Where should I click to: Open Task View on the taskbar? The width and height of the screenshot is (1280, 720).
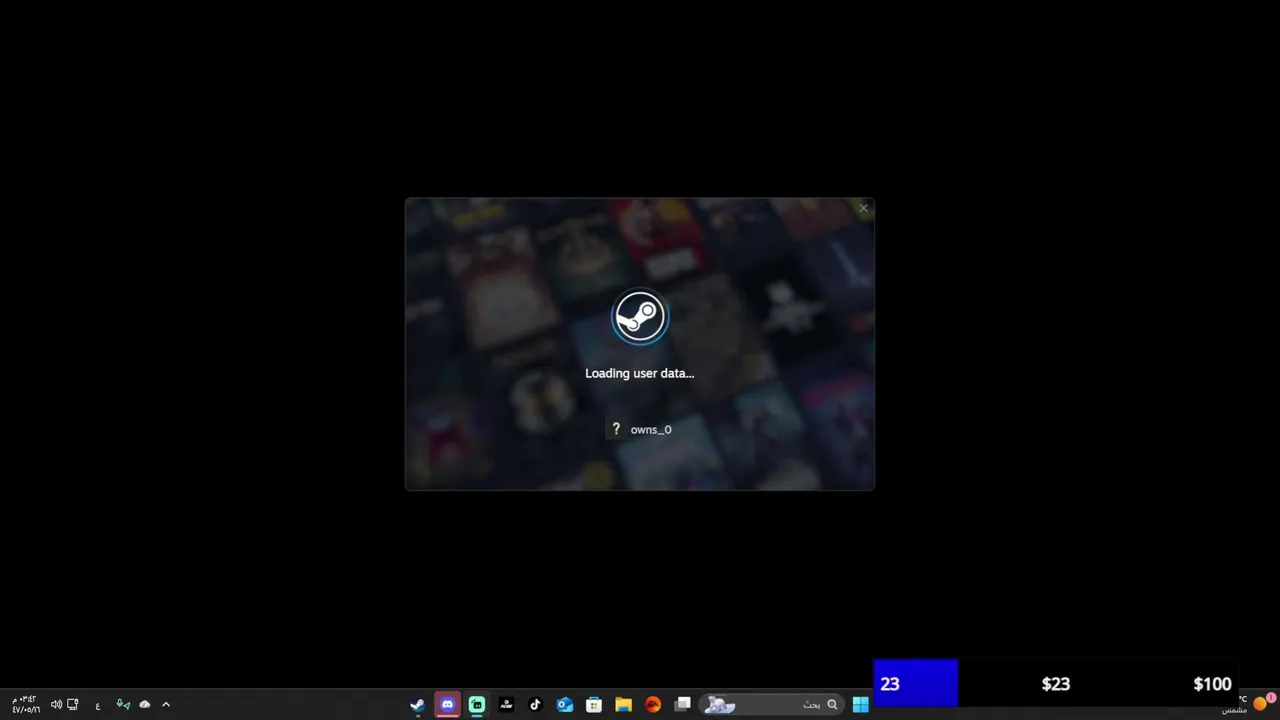682,705
